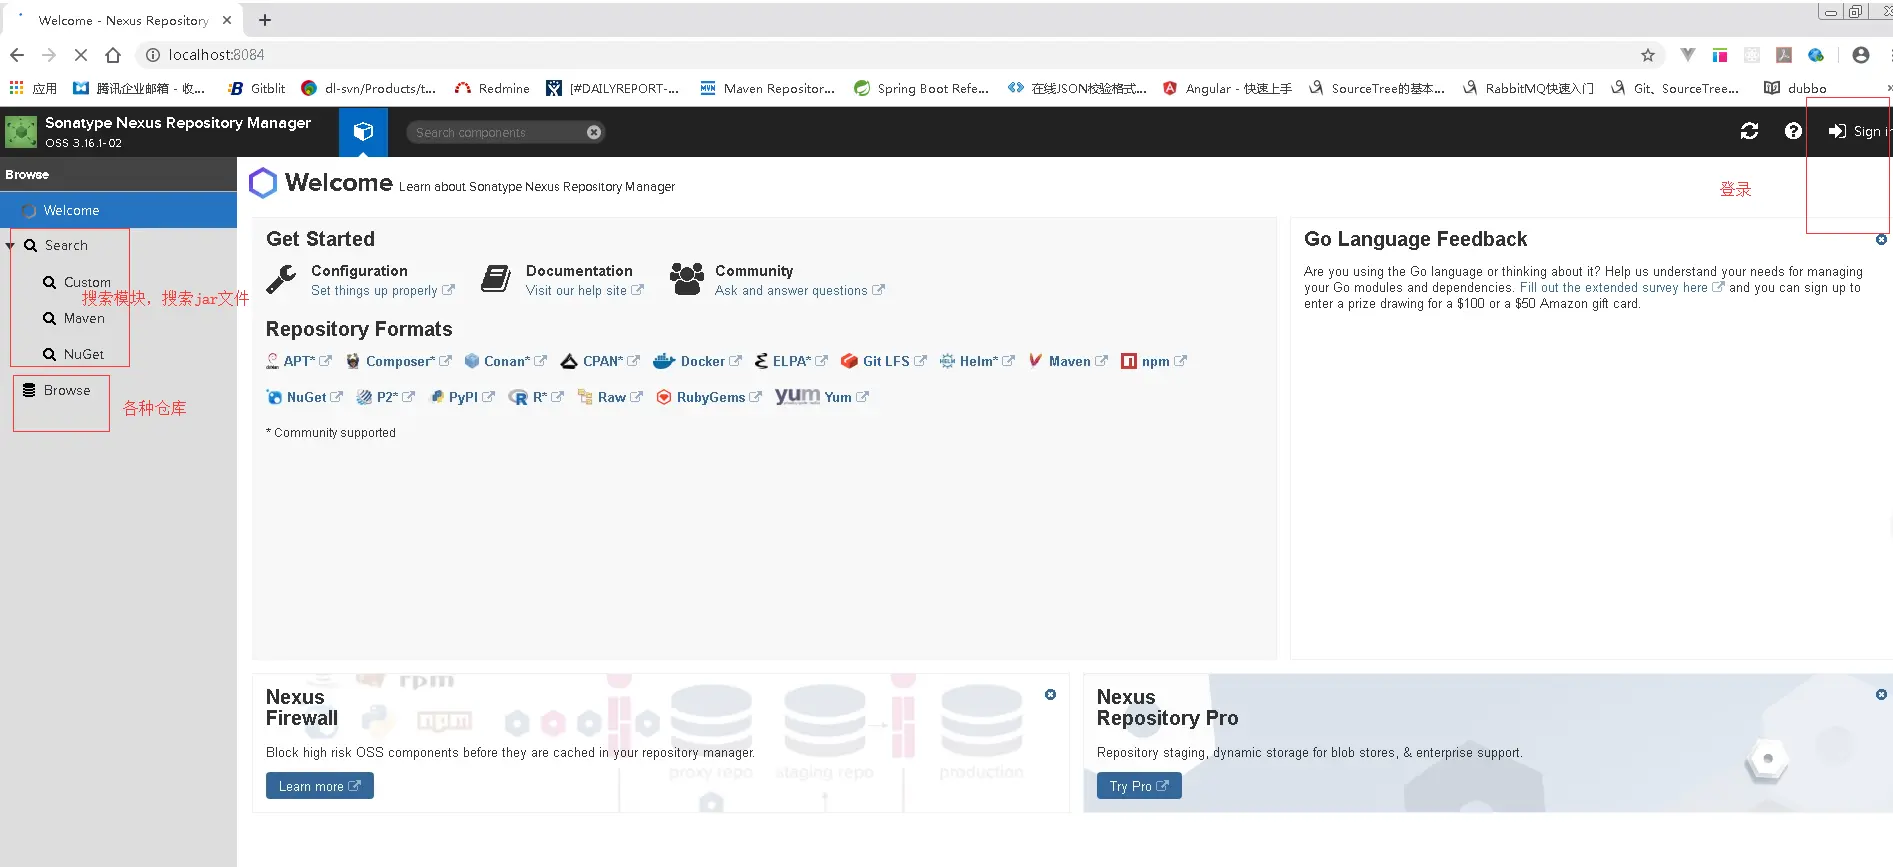Close the Welcome - Nexus Repository tab

coord(227,20)
